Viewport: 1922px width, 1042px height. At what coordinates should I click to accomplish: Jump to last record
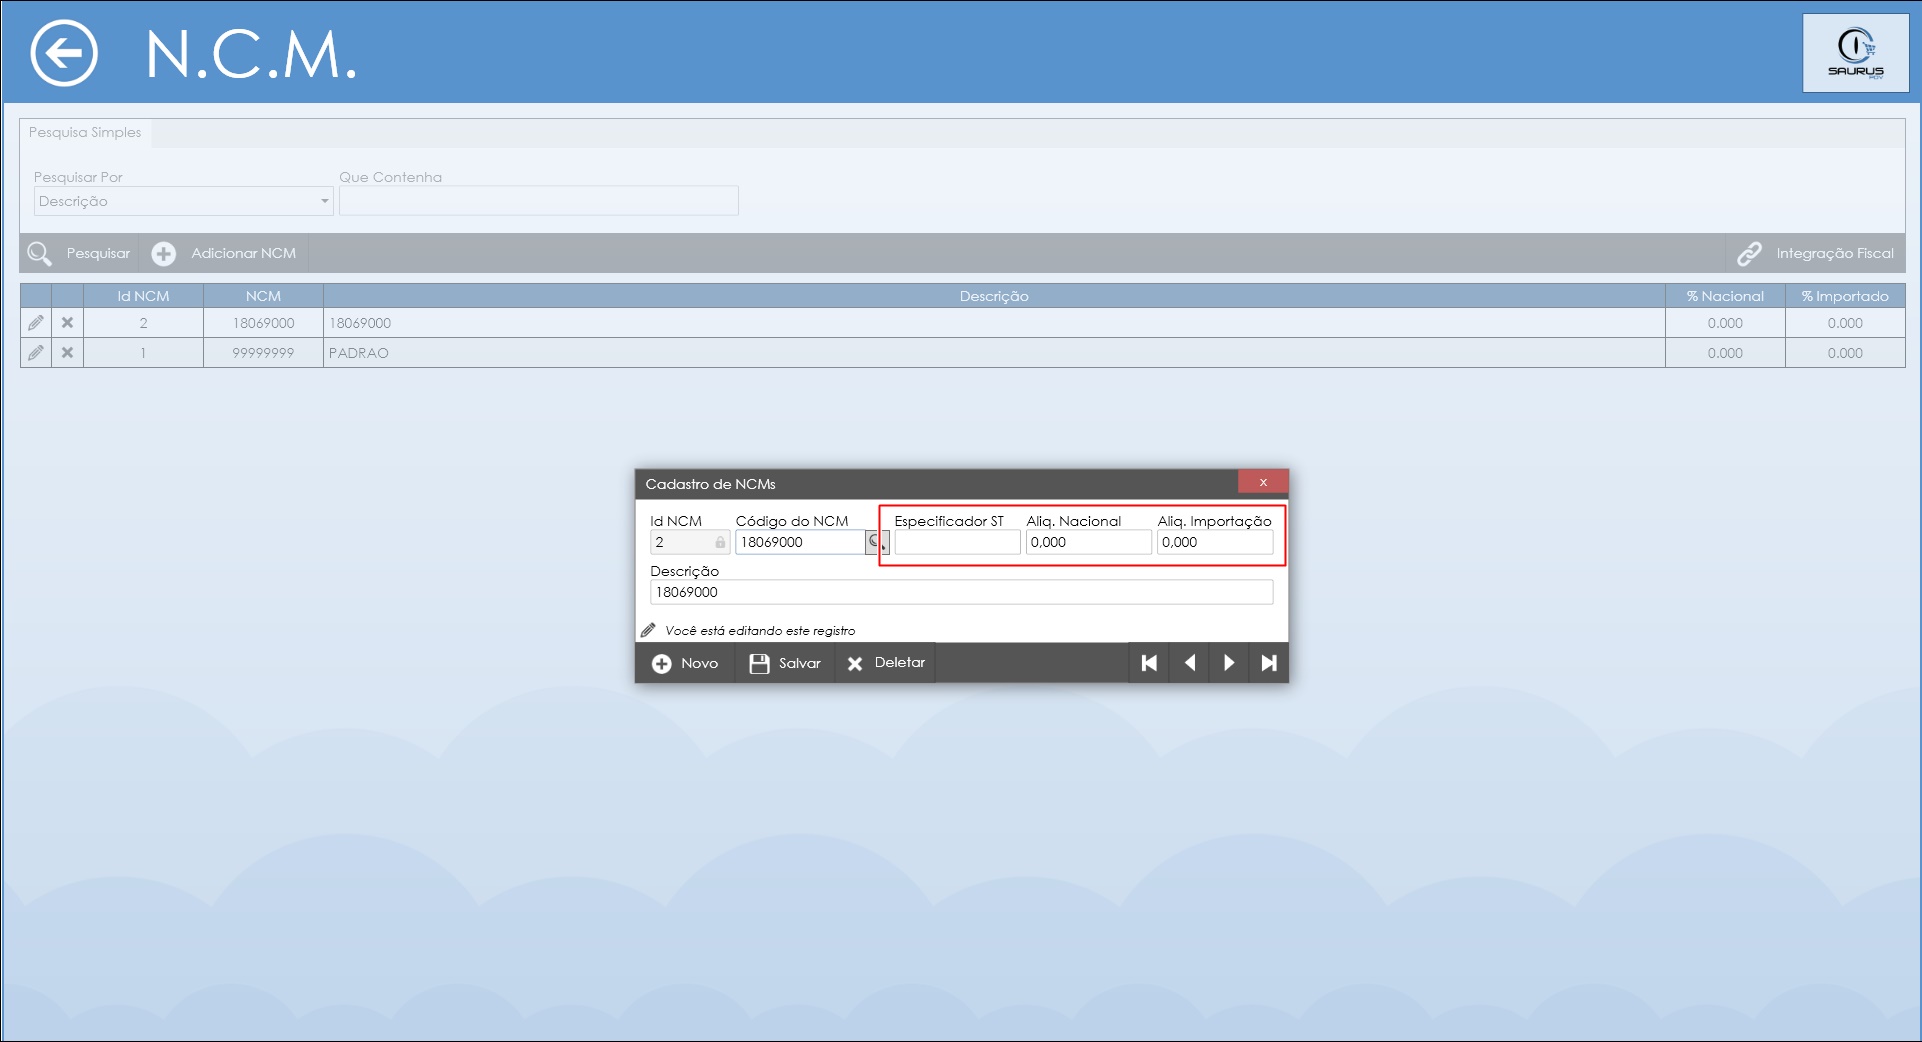[x=1268, y=663]
